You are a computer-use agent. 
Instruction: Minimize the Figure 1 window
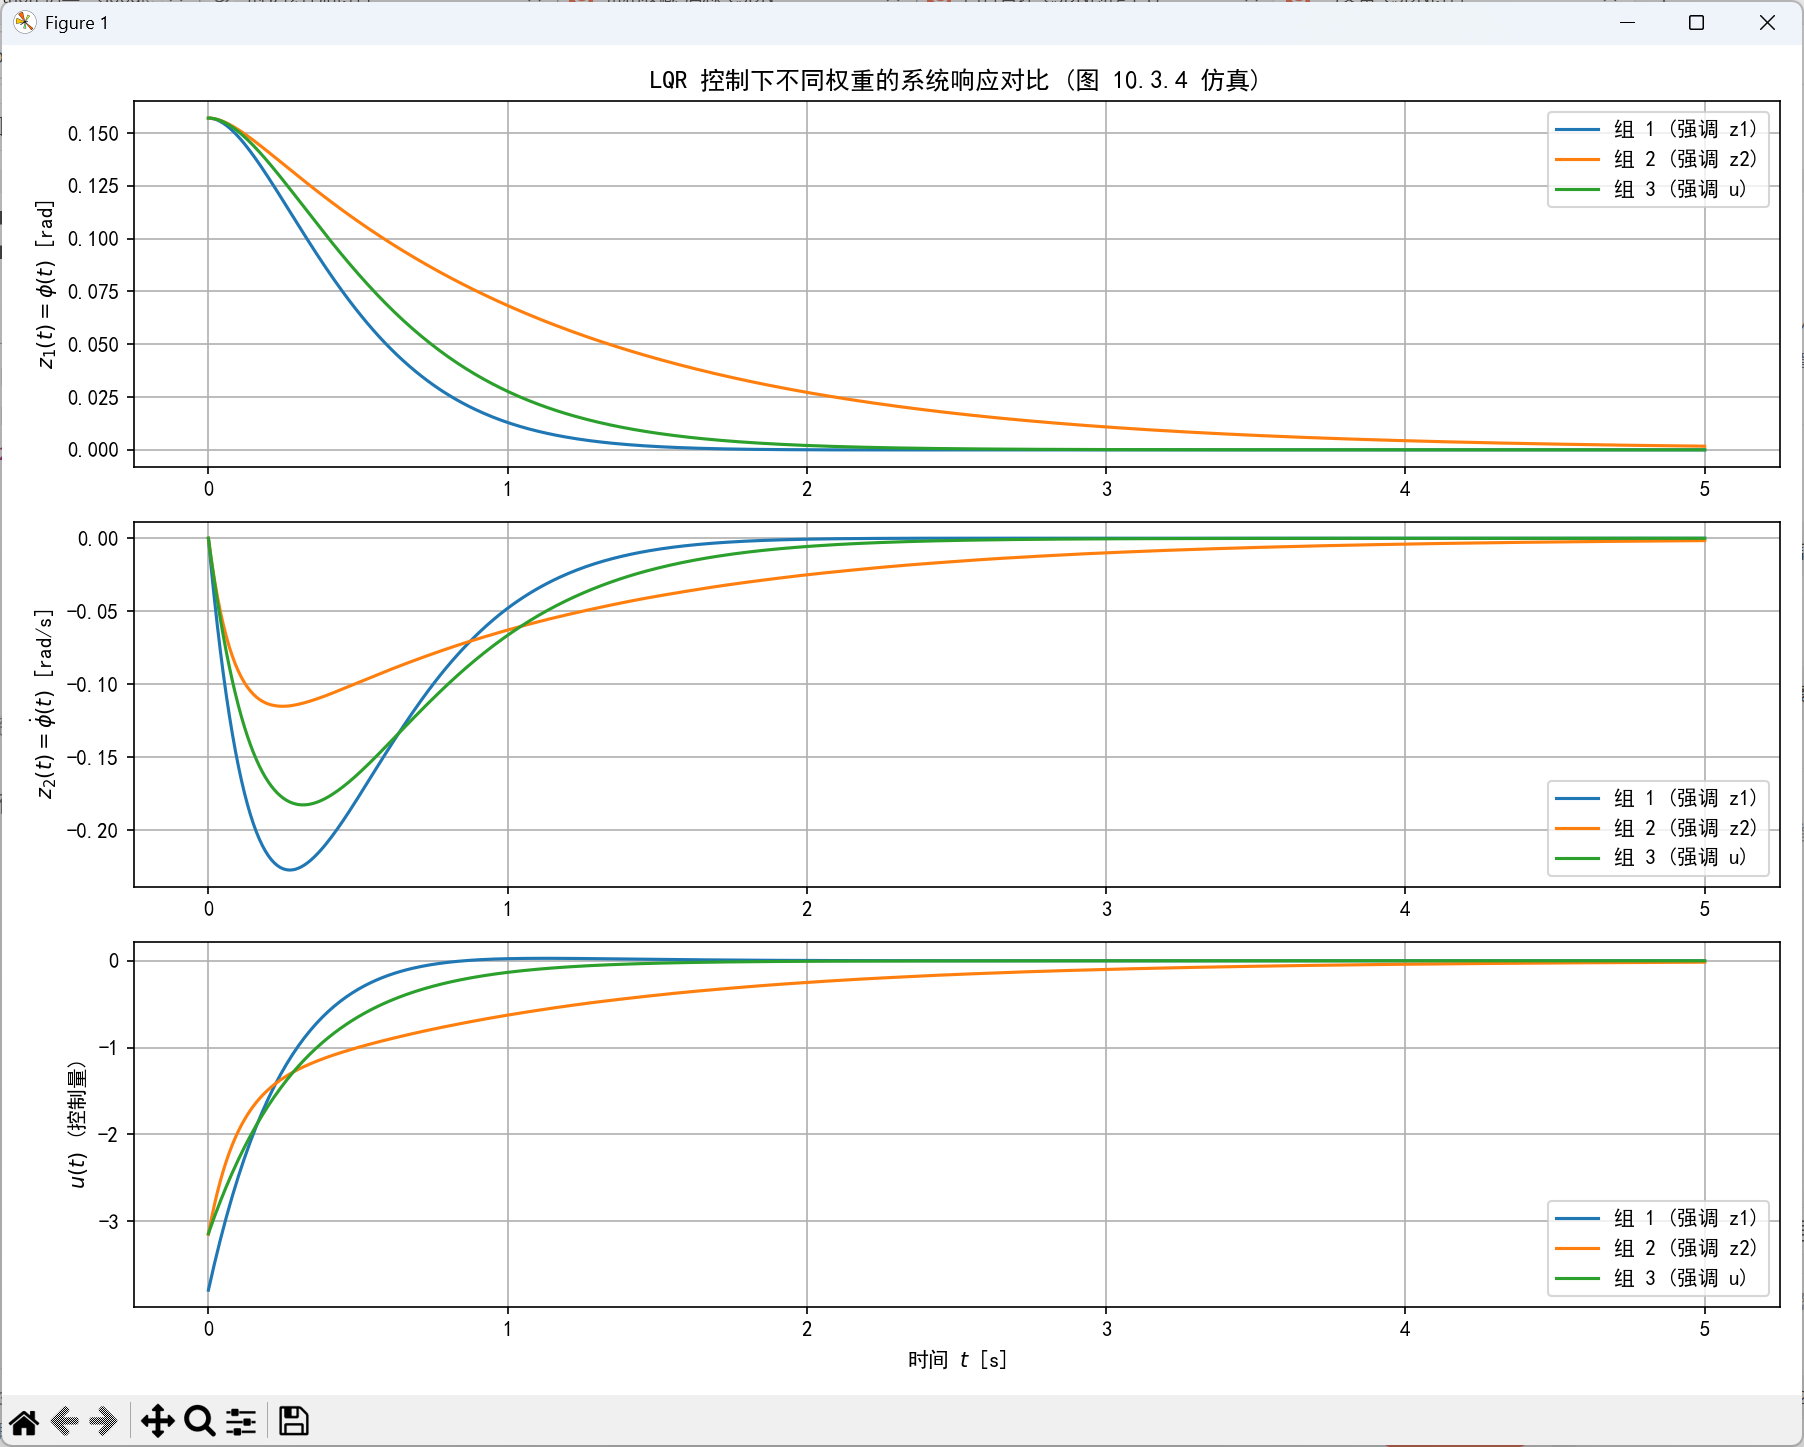tap(1628, 22)
